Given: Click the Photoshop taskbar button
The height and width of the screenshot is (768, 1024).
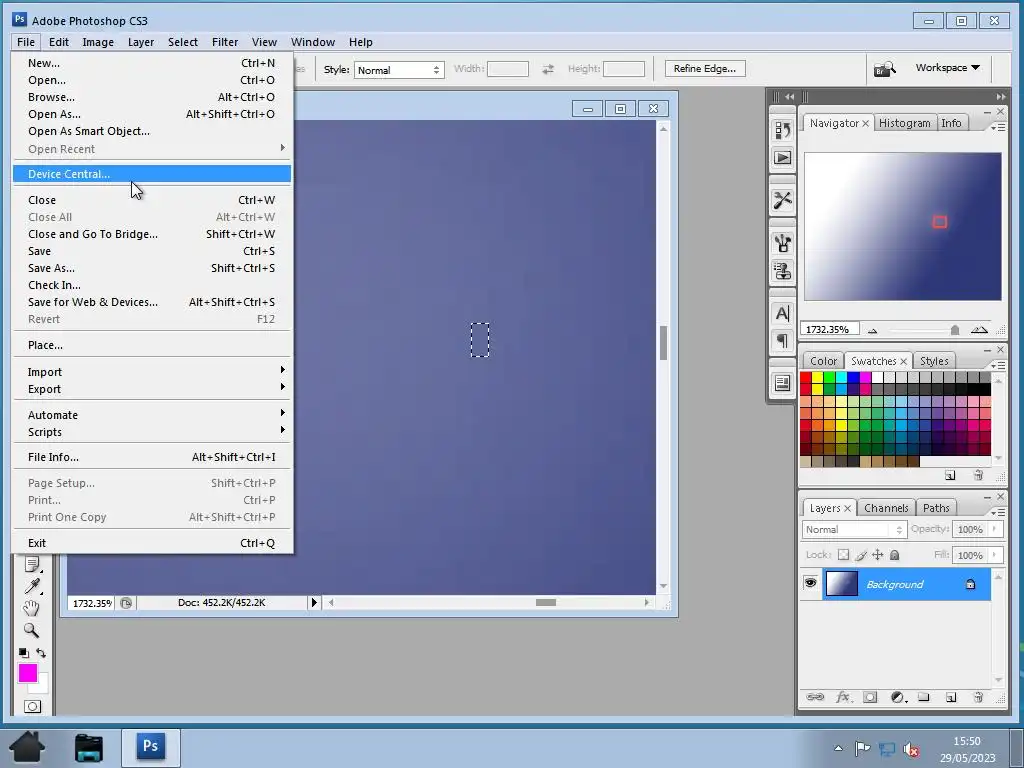Looking at the screenshot, I should point(151,746).
